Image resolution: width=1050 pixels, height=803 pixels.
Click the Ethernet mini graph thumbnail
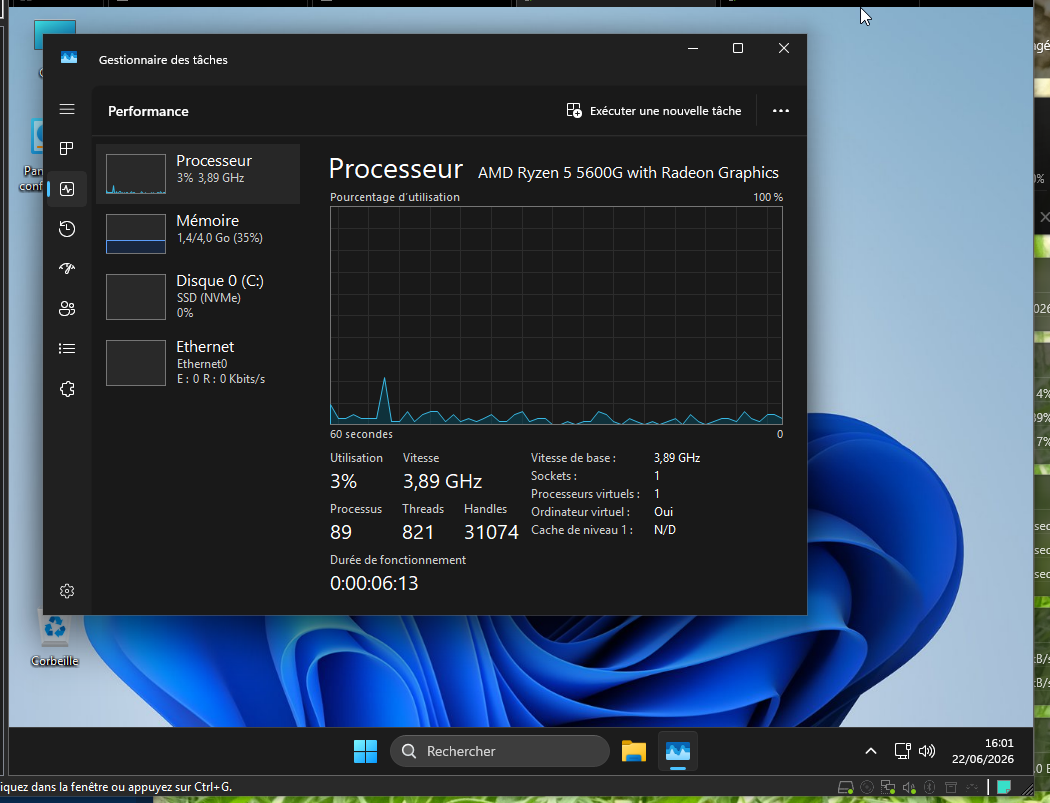pos(136,363)
